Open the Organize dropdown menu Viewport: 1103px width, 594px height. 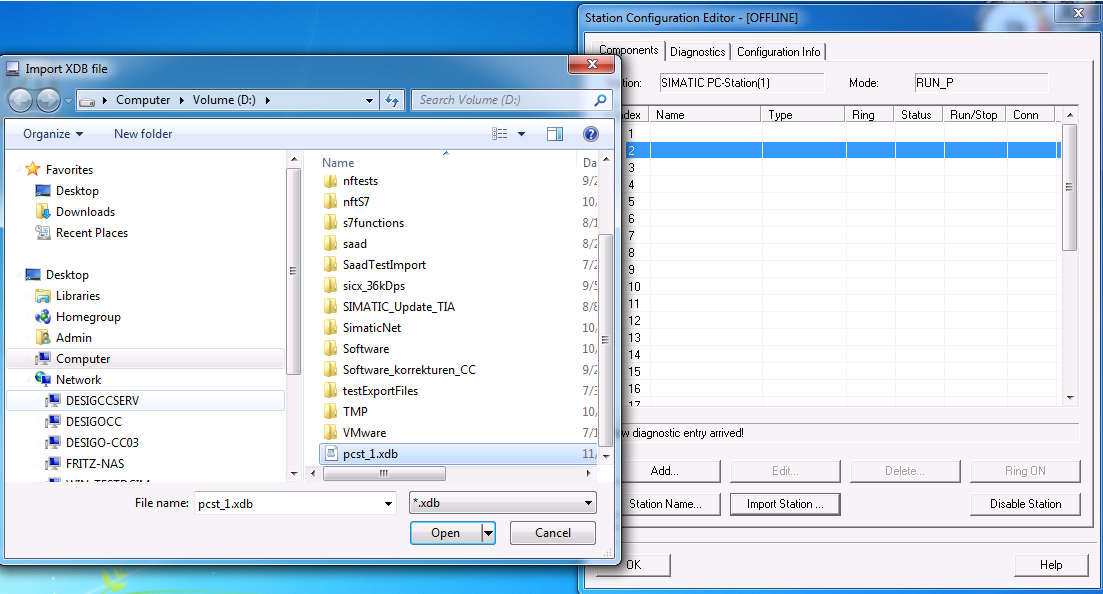point(54,134)
